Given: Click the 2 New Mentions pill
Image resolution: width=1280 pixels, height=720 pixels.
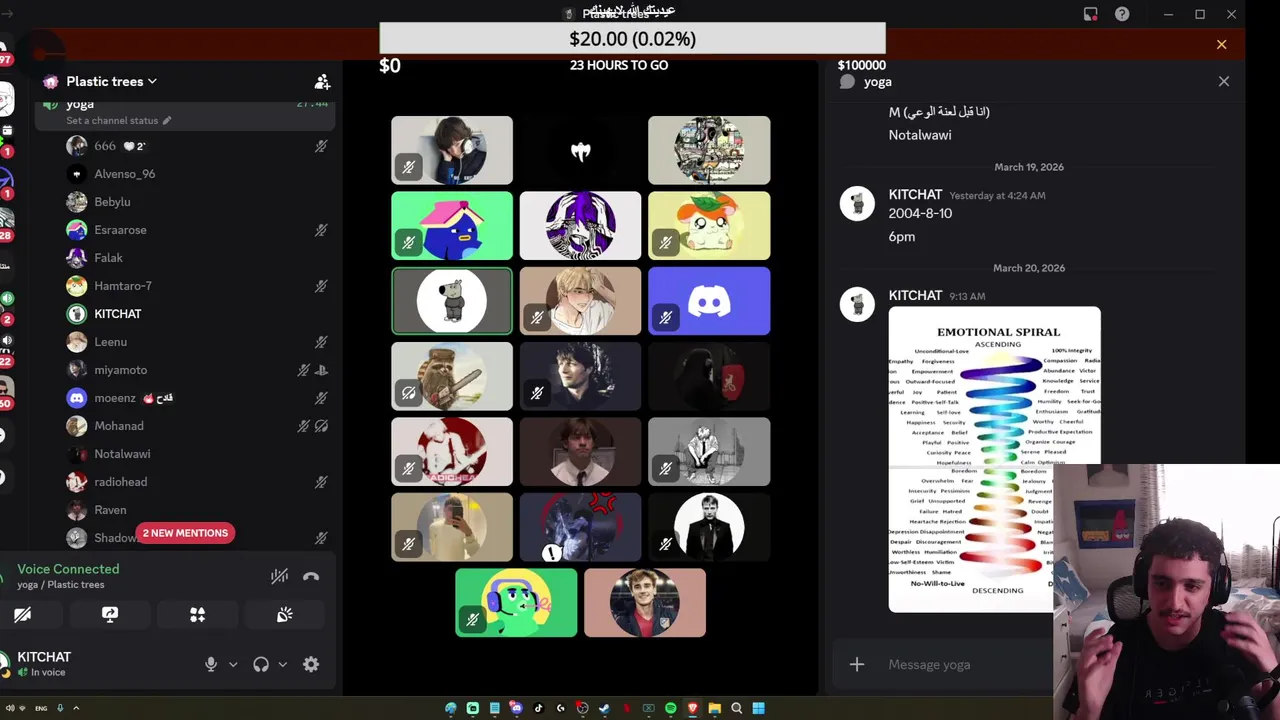Looking at the screenshot, I should point(185,533).
